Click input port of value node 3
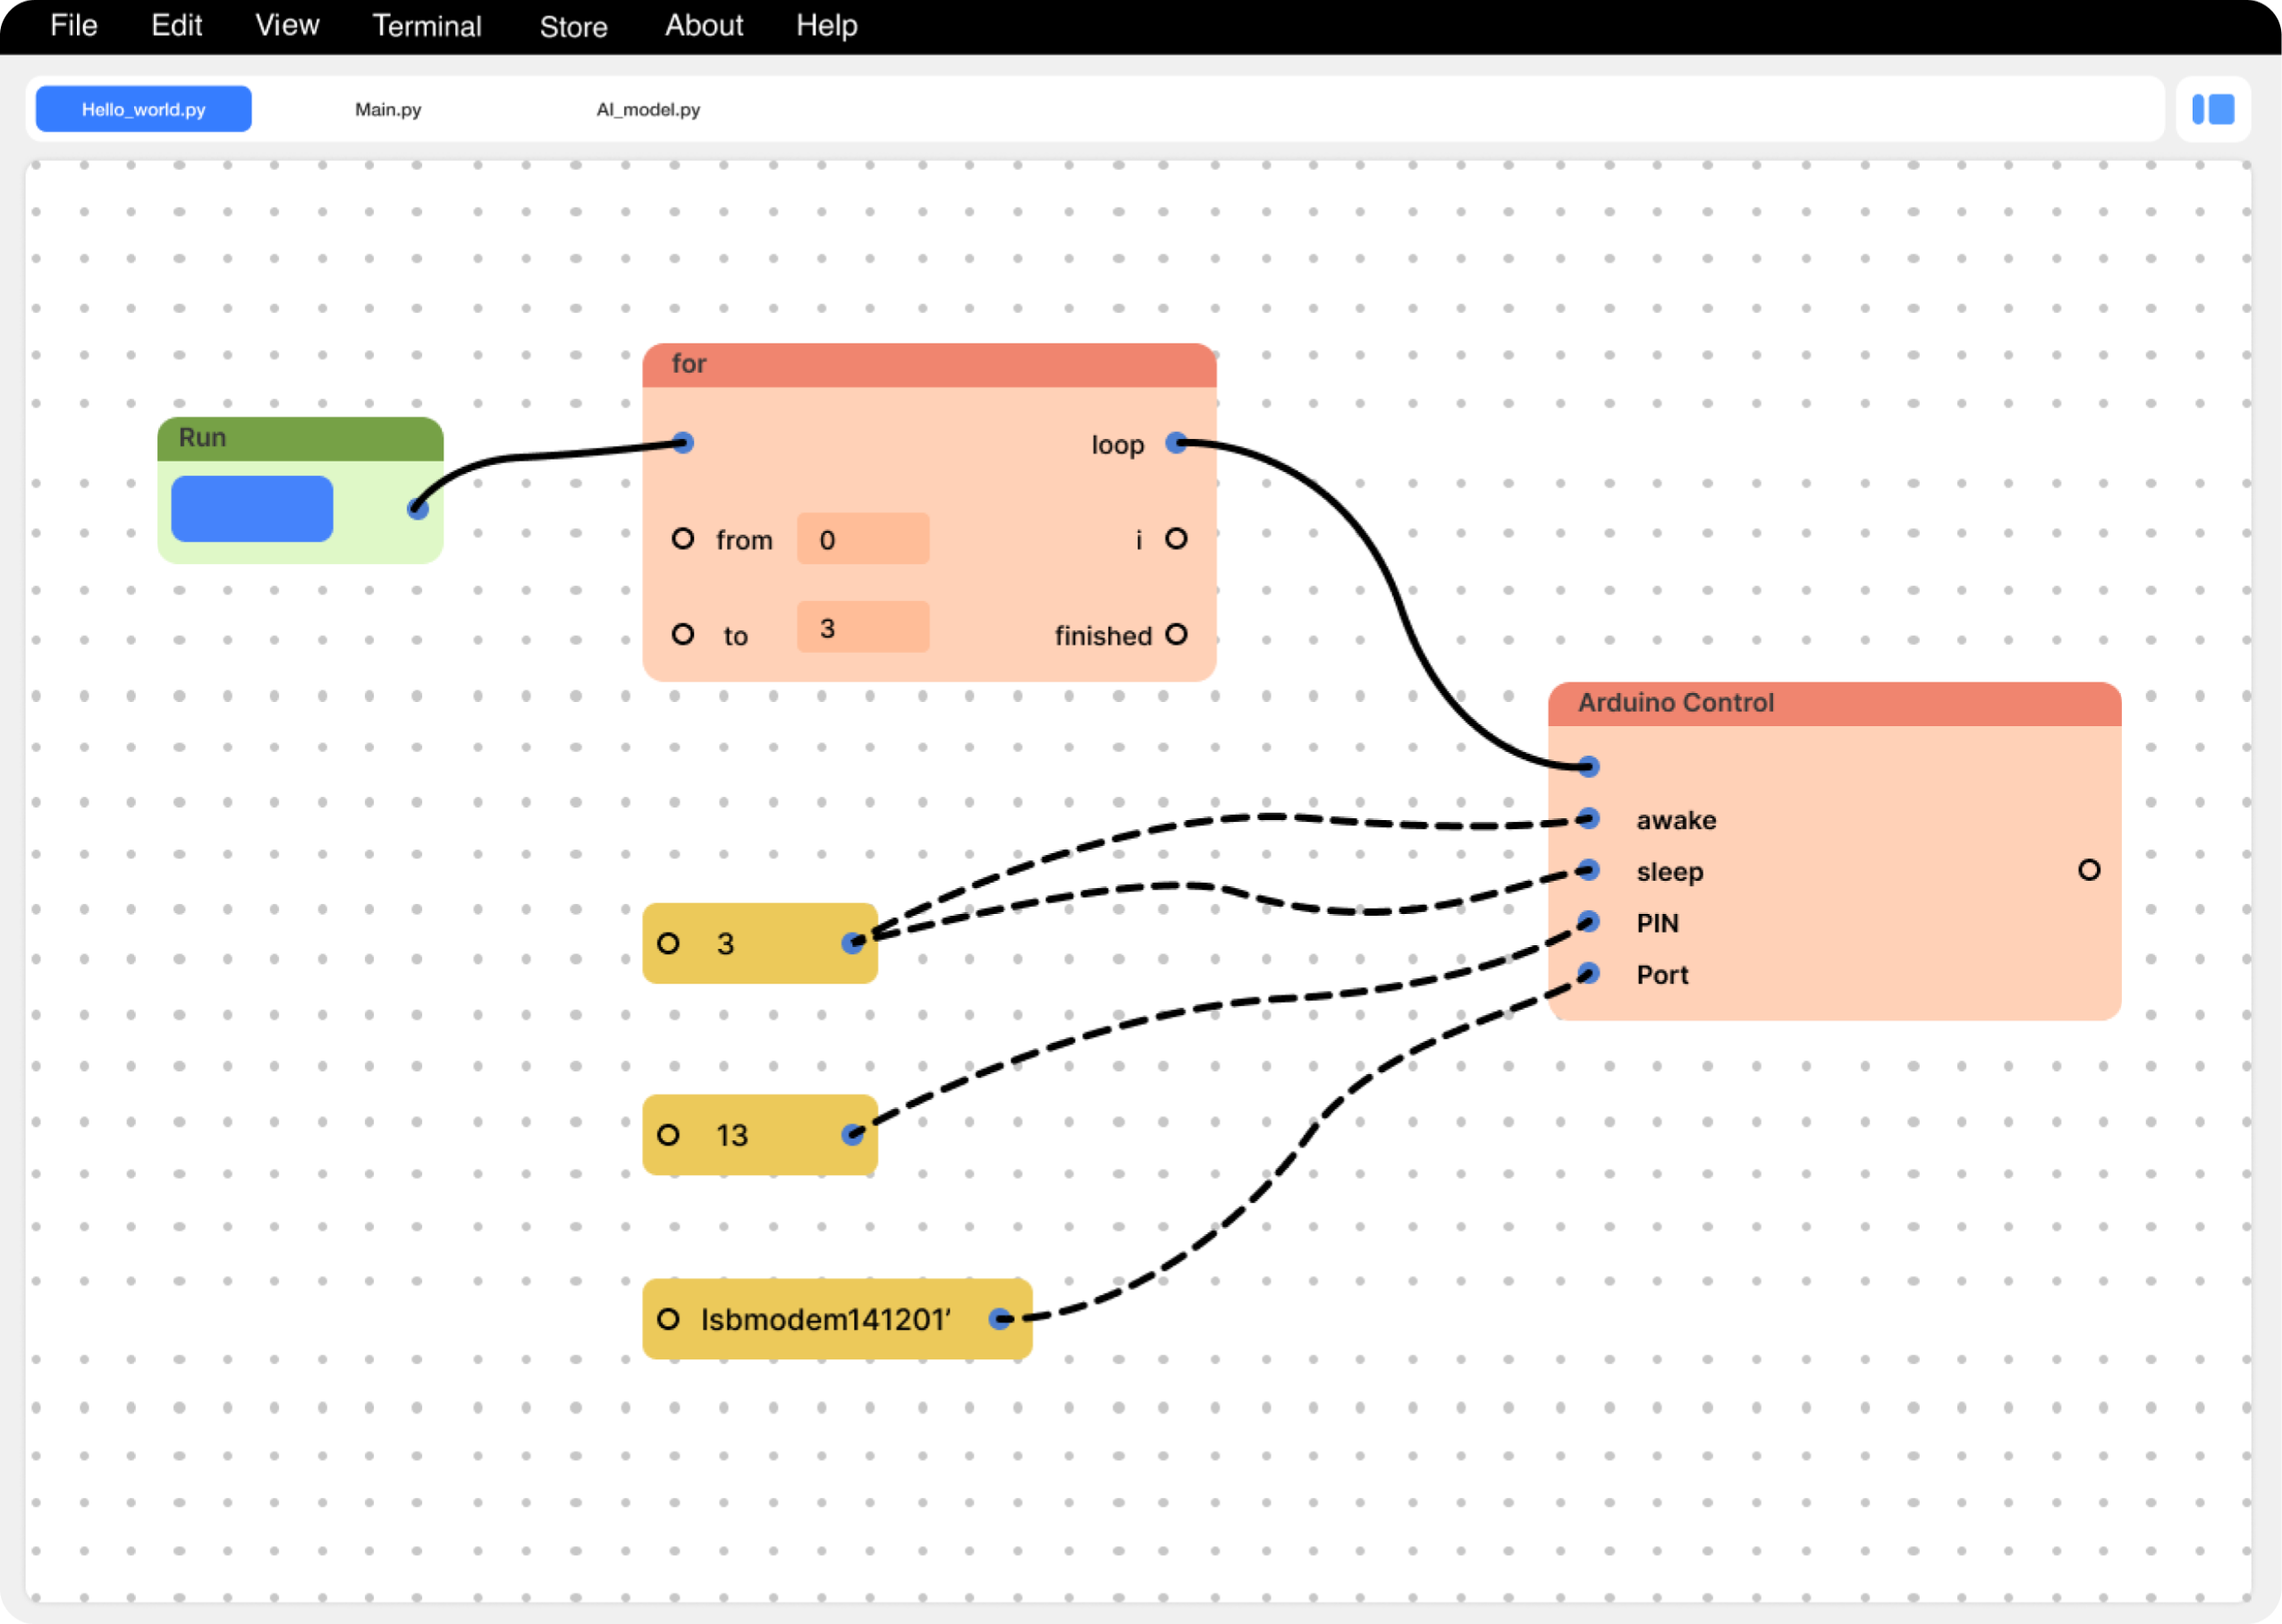 pos(668,943)
